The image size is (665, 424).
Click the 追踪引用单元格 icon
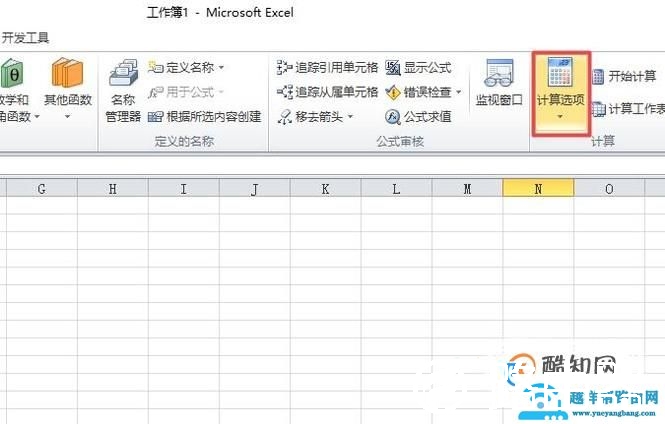click(285, 67)
